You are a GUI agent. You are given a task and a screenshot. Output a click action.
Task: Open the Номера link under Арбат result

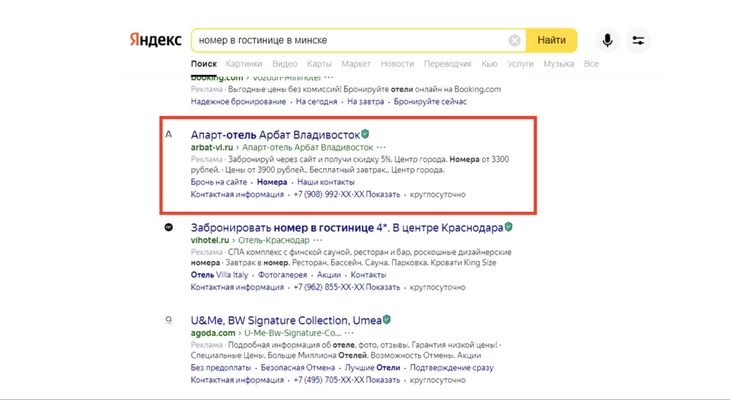(272, 182)
